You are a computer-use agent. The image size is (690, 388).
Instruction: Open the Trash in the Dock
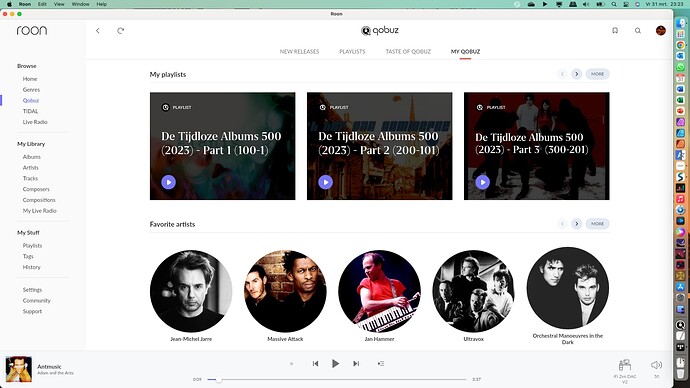pos(680,373)
